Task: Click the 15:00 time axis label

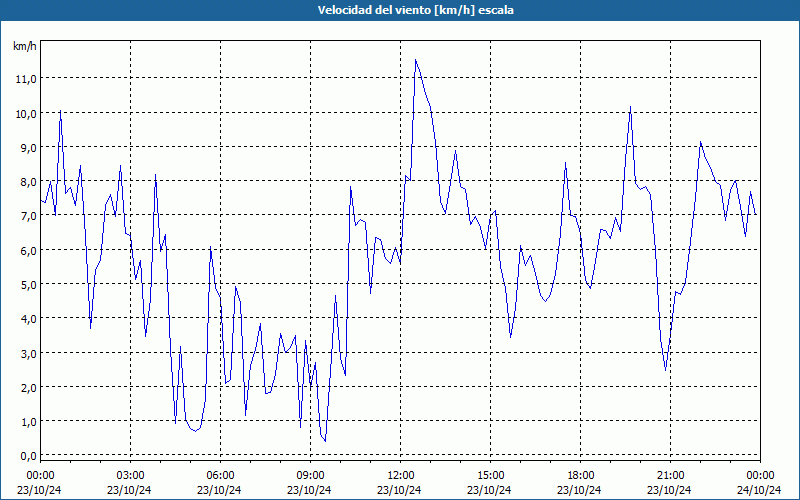Action: tap(490, 475)
